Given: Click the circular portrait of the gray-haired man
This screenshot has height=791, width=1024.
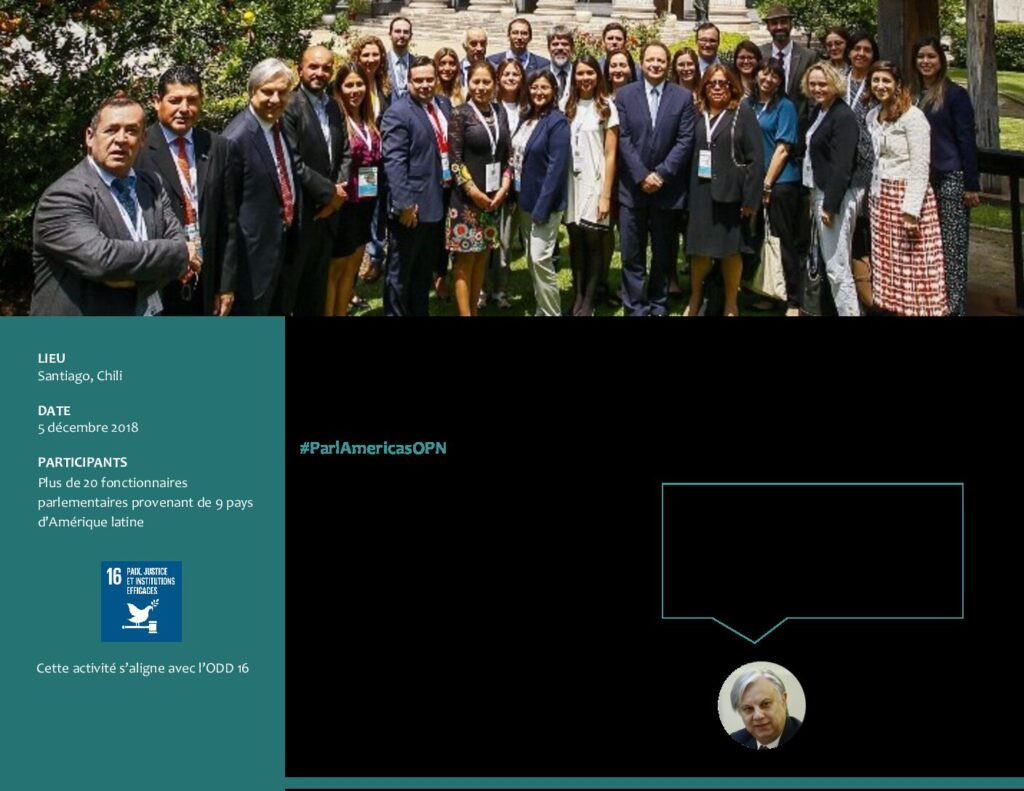Looking at the screenshot, I should [x=761, y=705].
